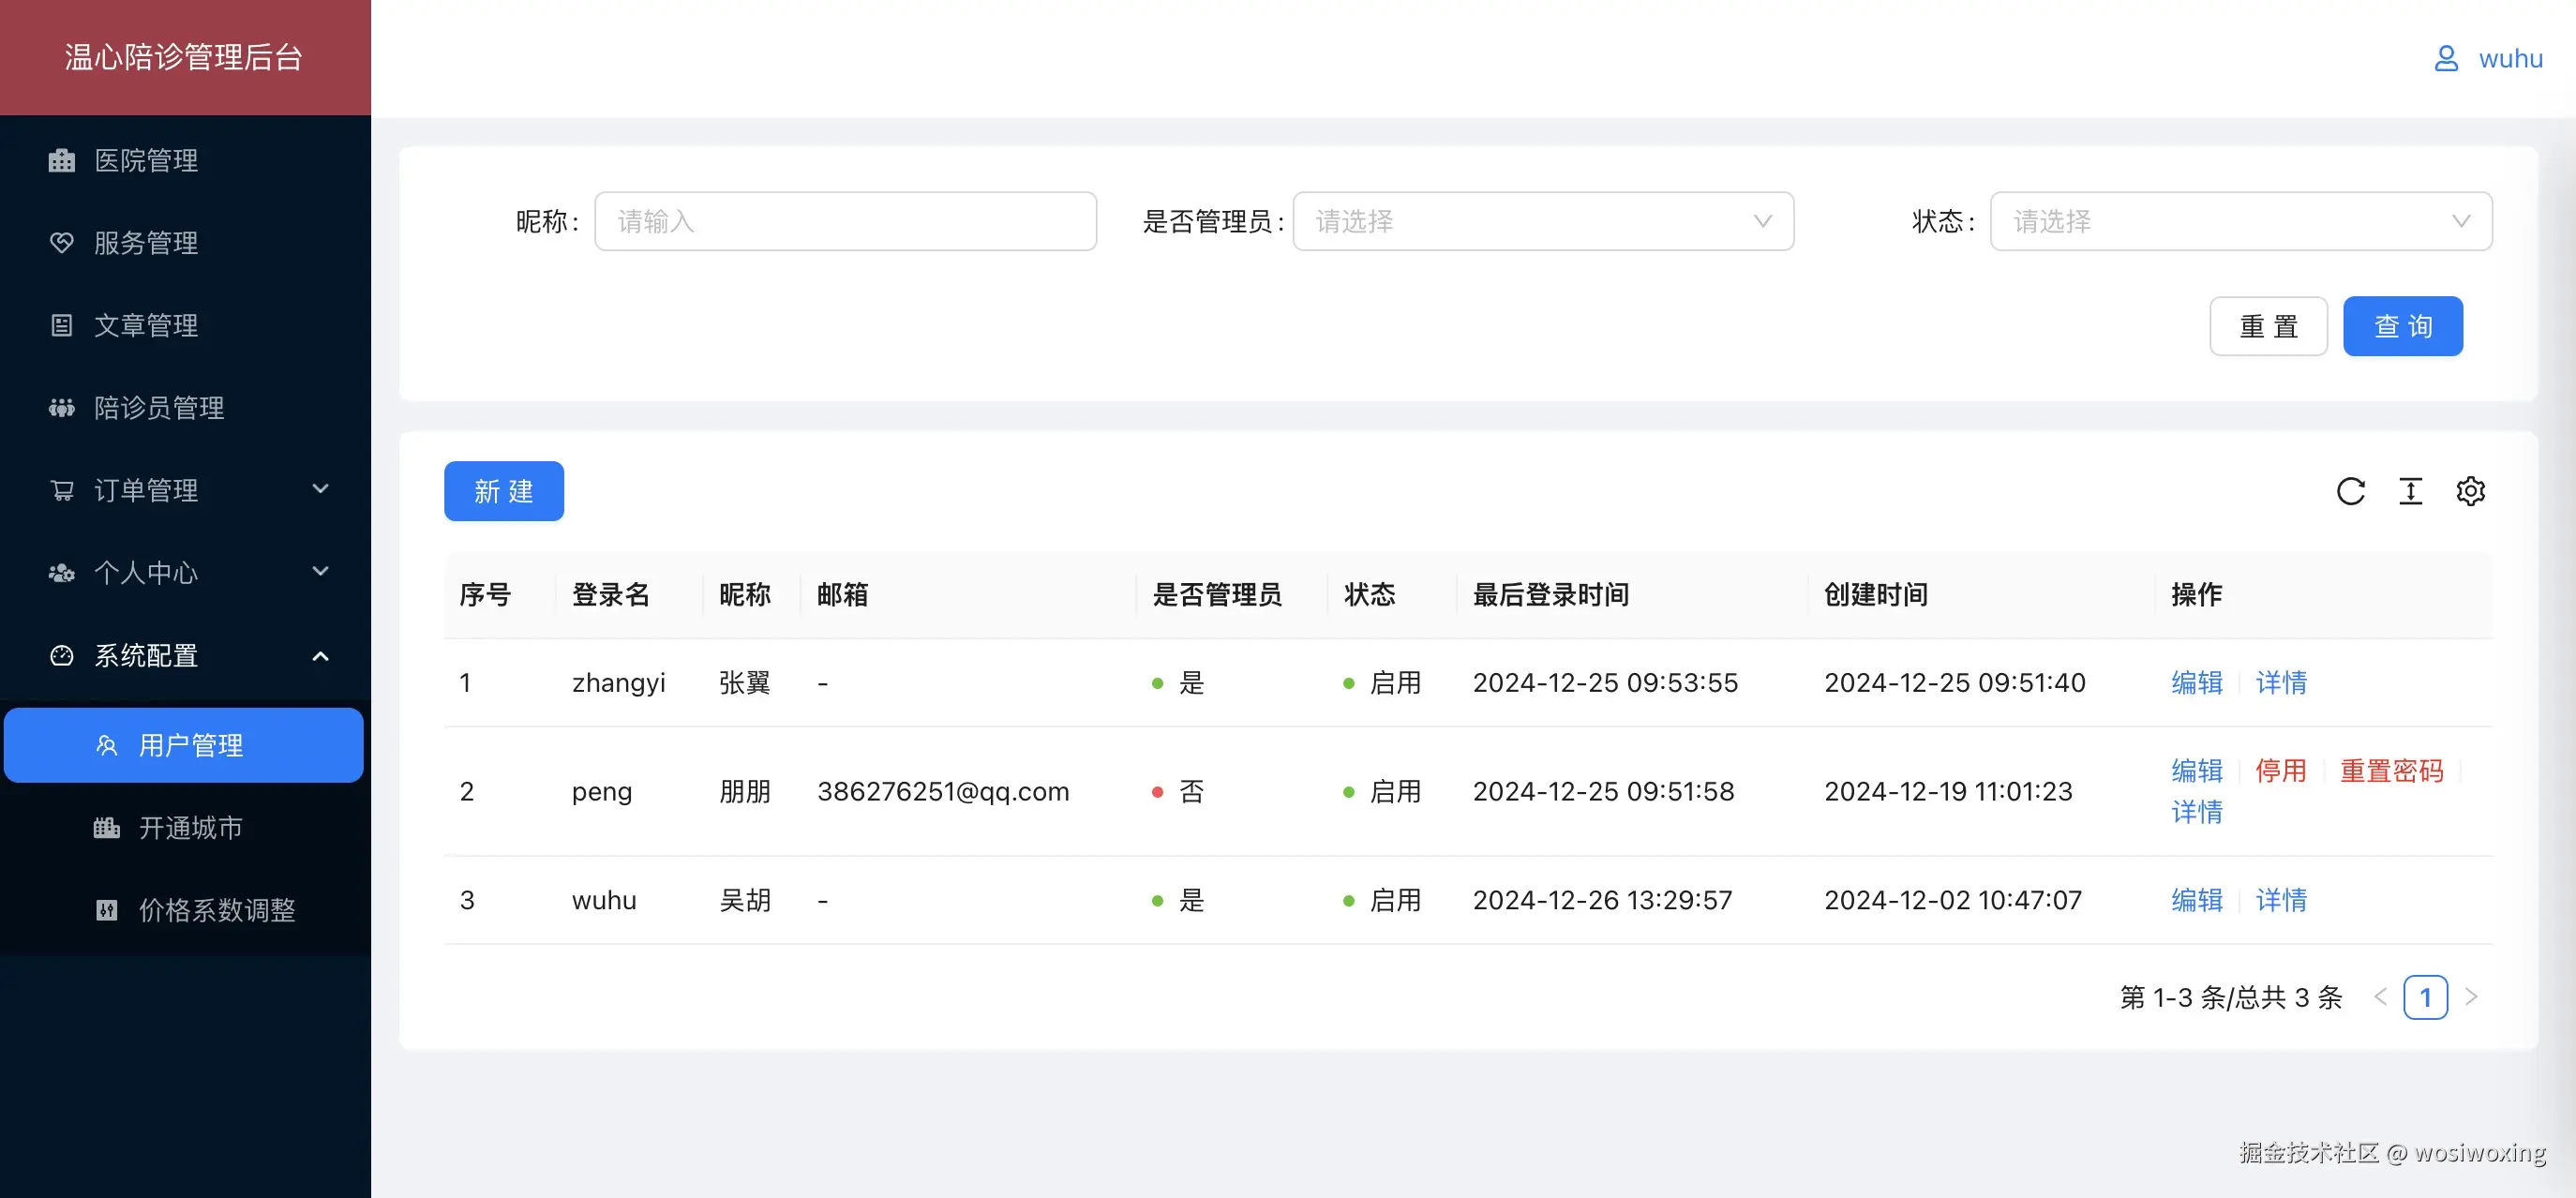
Task: Click the table refresh icon
Action: (x=2351, y=491)
